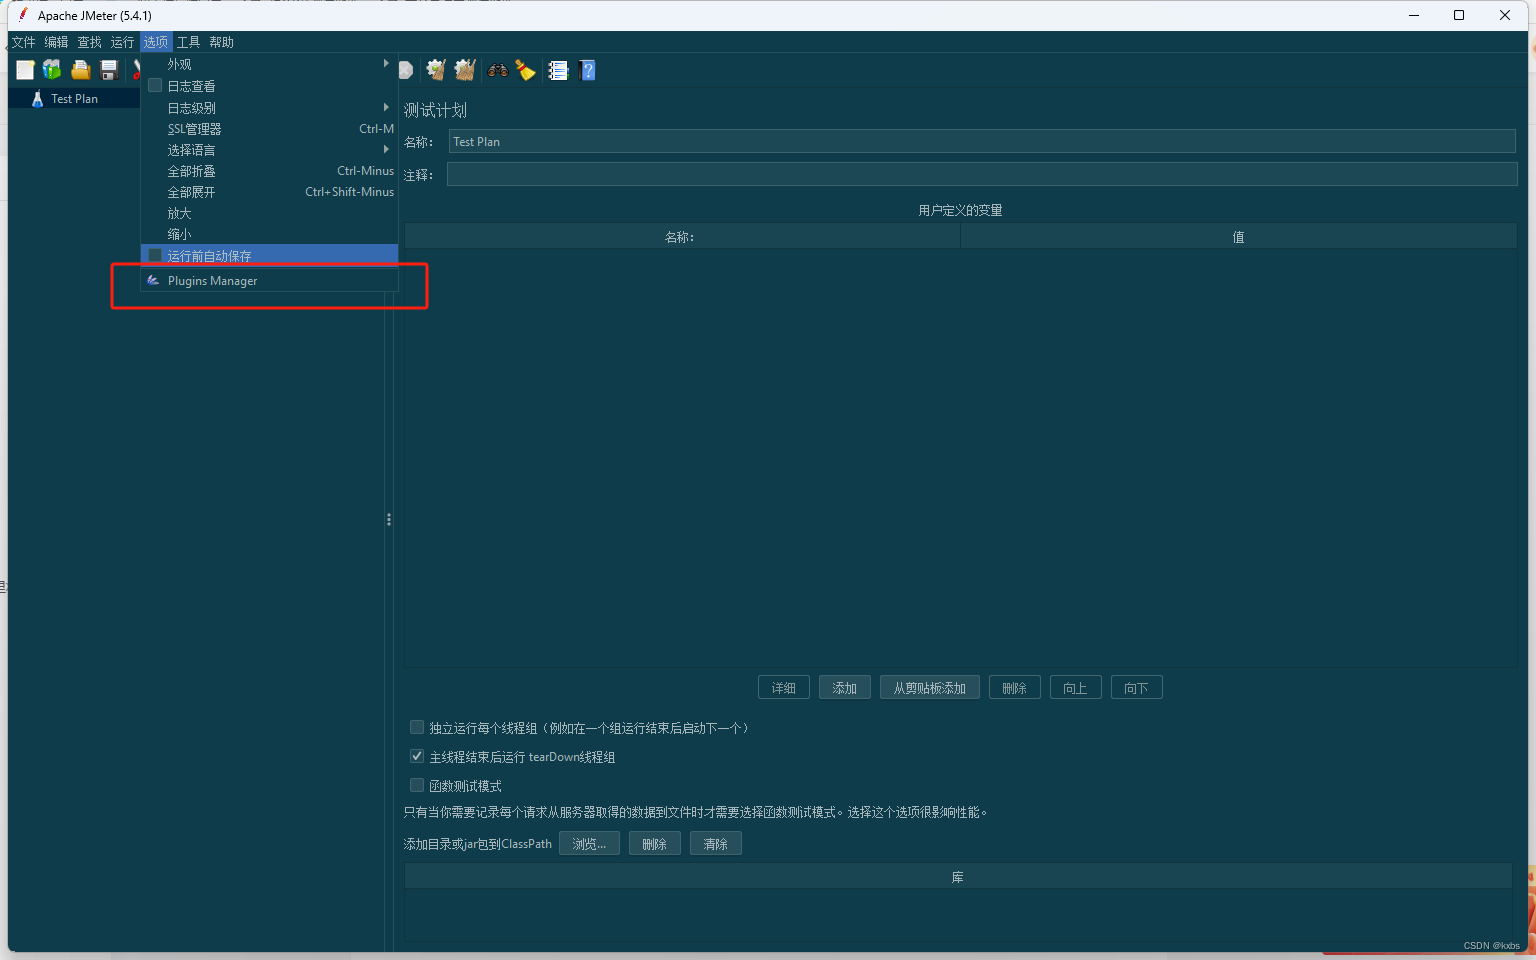Click the Search binoculars icon

497,70
